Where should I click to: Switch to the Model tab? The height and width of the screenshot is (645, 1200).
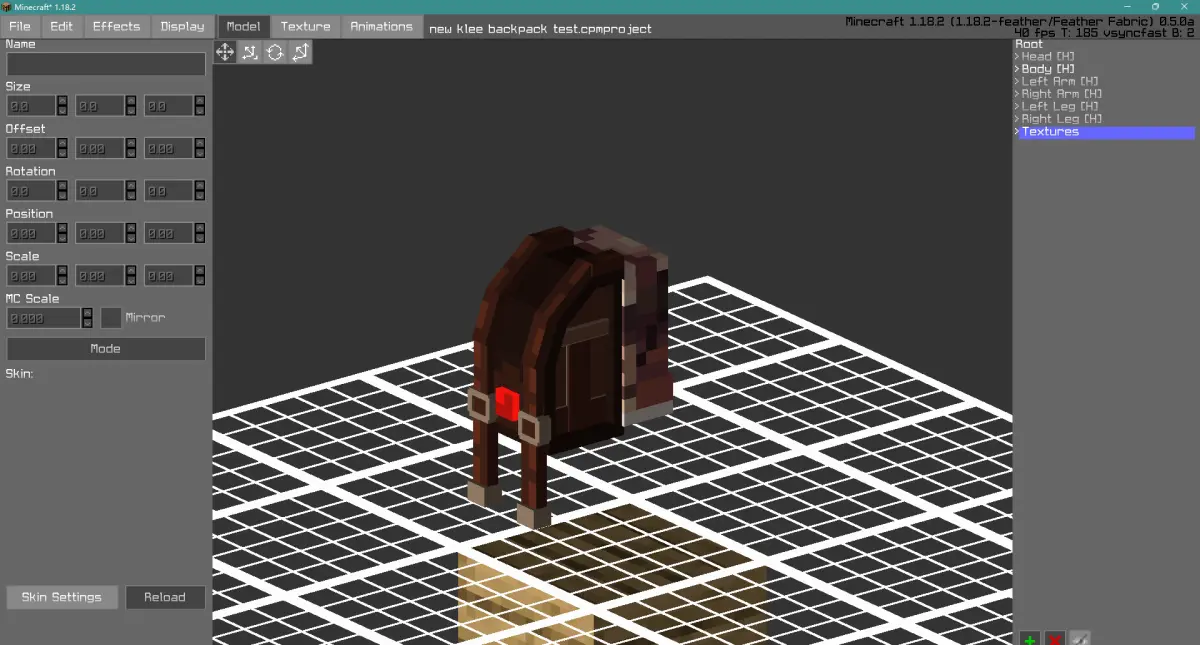(x=243, y=26)
